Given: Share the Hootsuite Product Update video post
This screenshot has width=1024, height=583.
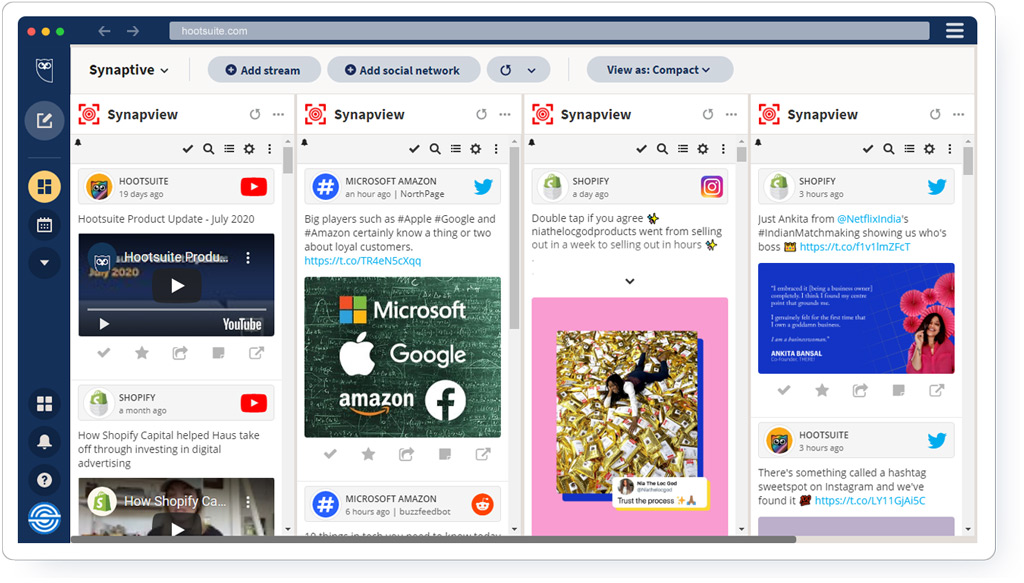Looking at the screenshot, I should (180, 353).
